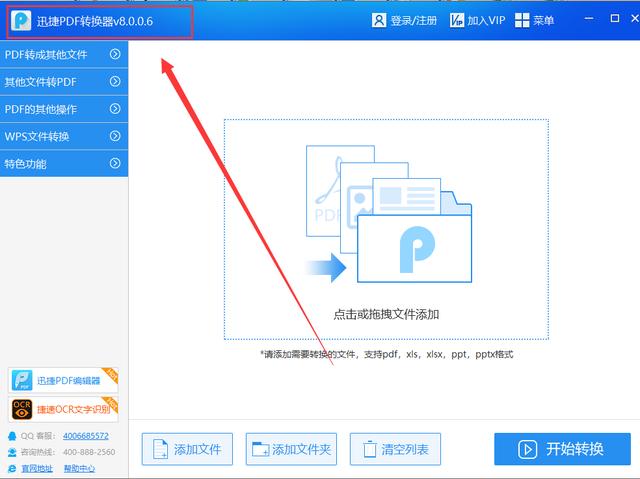Click the hotline headset icon
Image resolution: width=640 pixels, height=479 pixels.
click(x=12, y=452)
